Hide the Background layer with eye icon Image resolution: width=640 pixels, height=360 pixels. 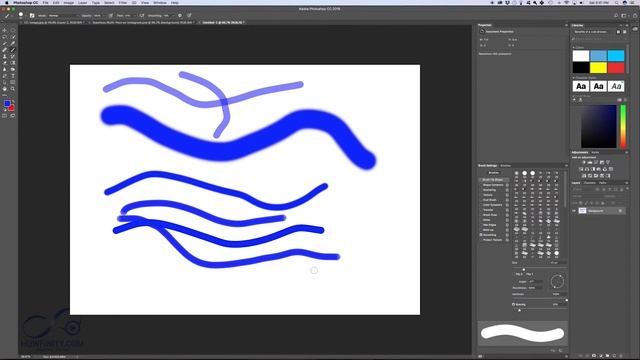click(574, 211)
